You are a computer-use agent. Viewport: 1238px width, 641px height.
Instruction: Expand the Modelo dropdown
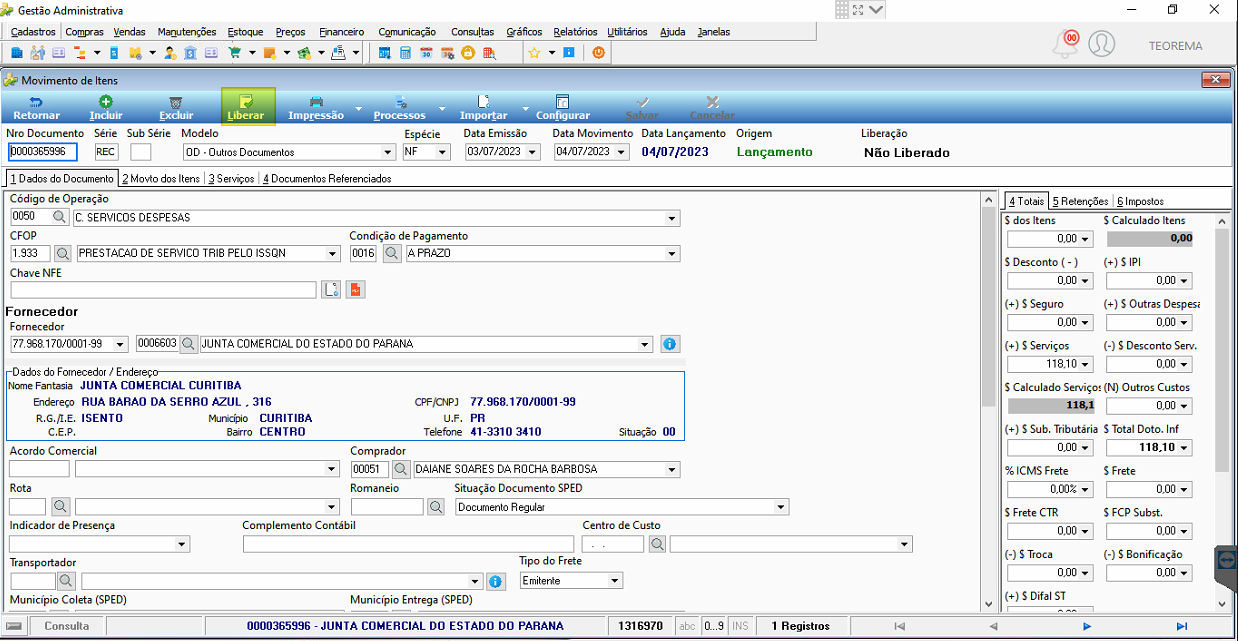389,153
